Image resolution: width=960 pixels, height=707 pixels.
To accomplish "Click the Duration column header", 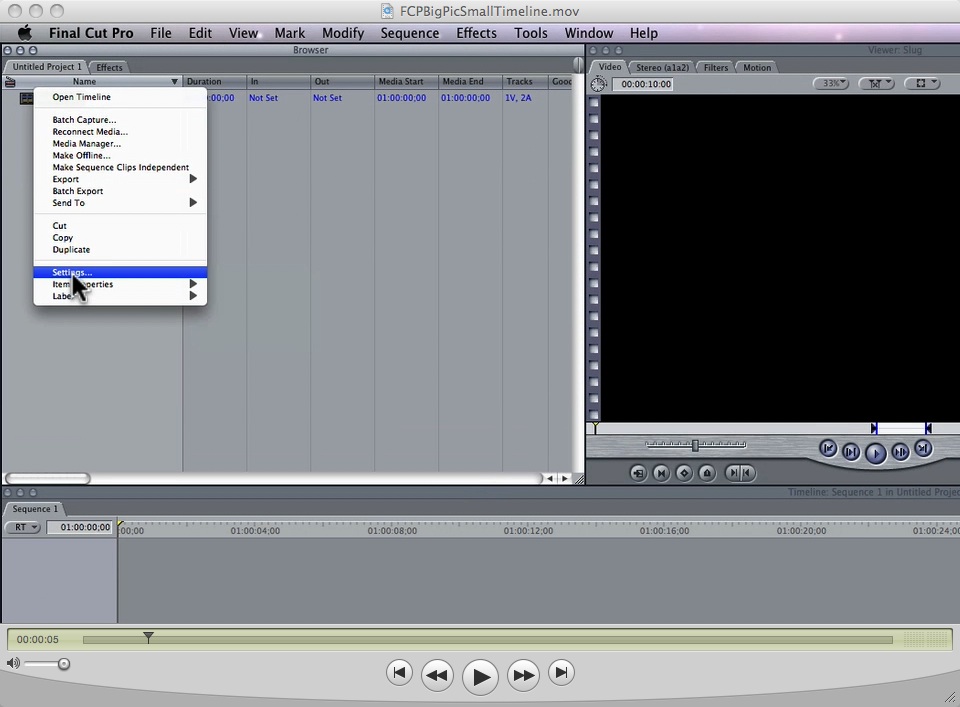I will 214,81.
